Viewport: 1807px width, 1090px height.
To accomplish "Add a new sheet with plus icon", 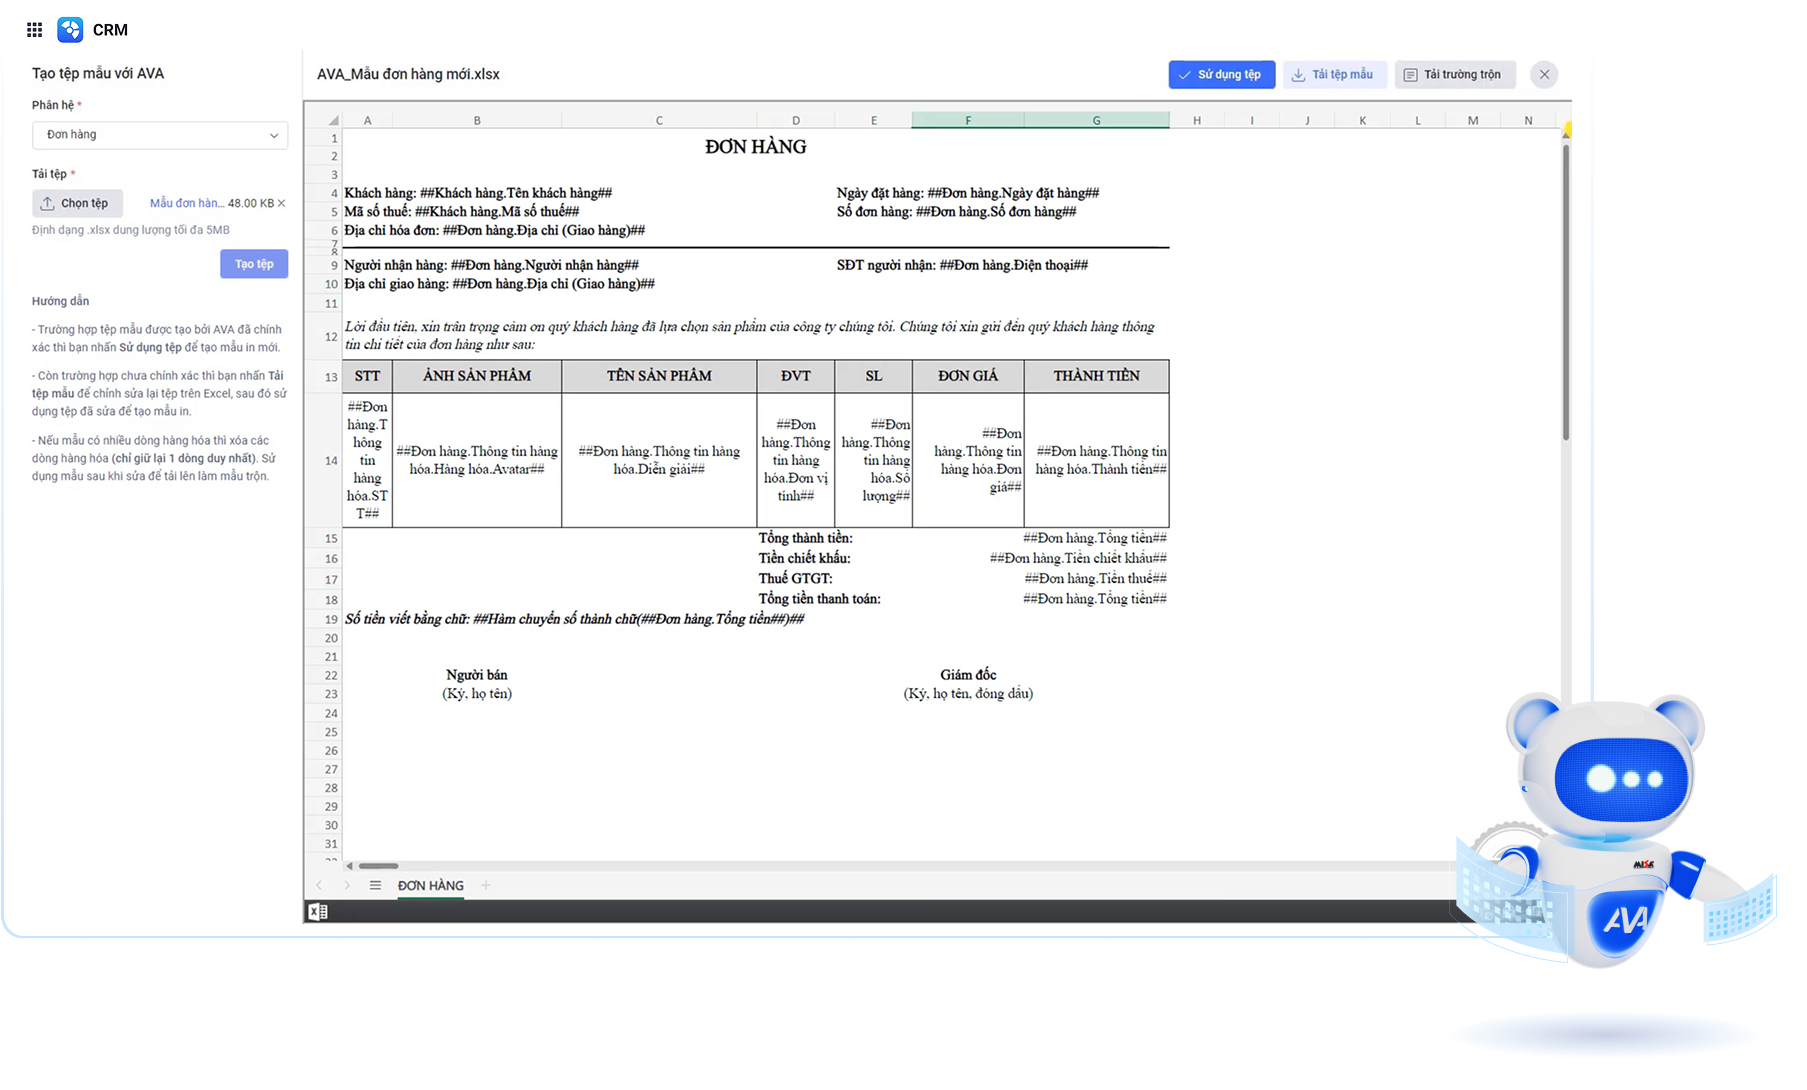I will tap(486, 885).
